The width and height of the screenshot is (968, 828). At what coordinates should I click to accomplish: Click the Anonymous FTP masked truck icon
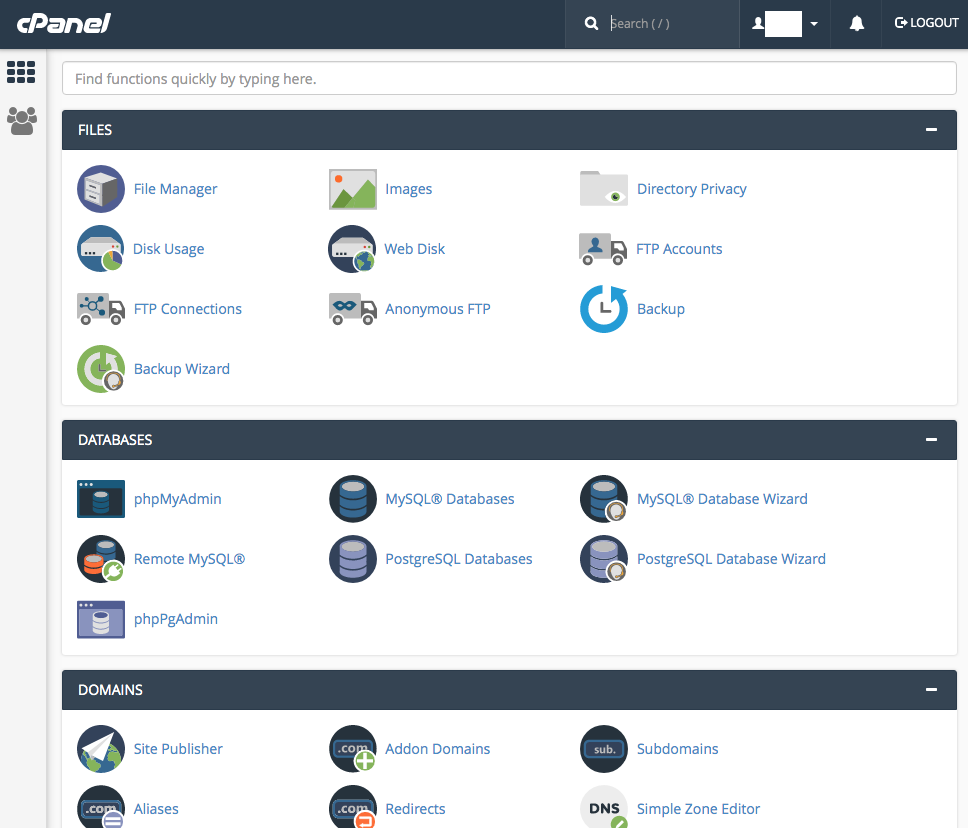353,309
